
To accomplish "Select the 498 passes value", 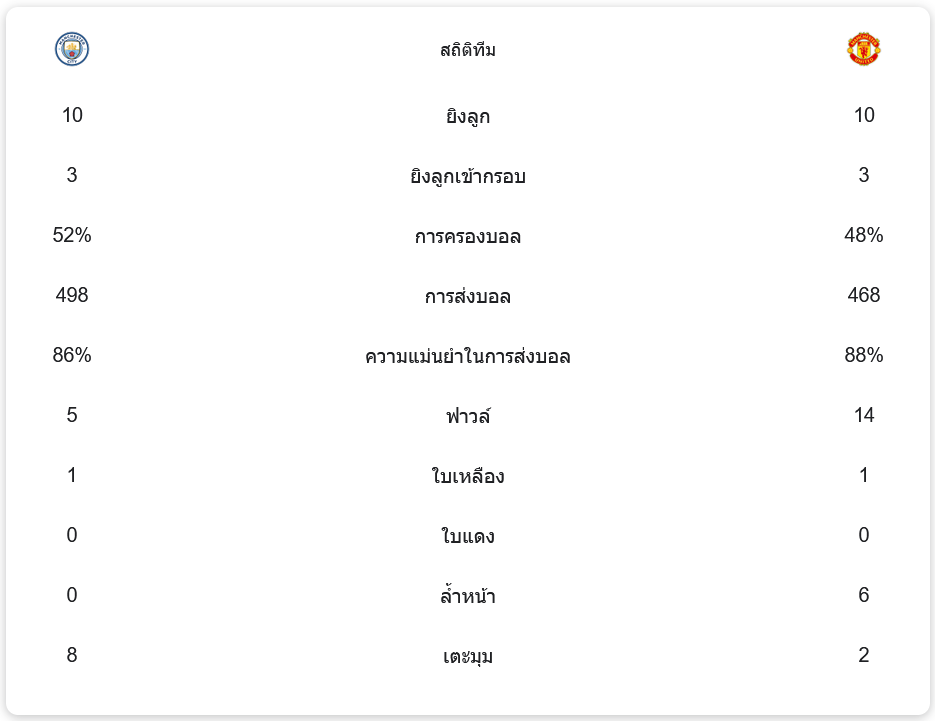I will click(x=72, y=296).
